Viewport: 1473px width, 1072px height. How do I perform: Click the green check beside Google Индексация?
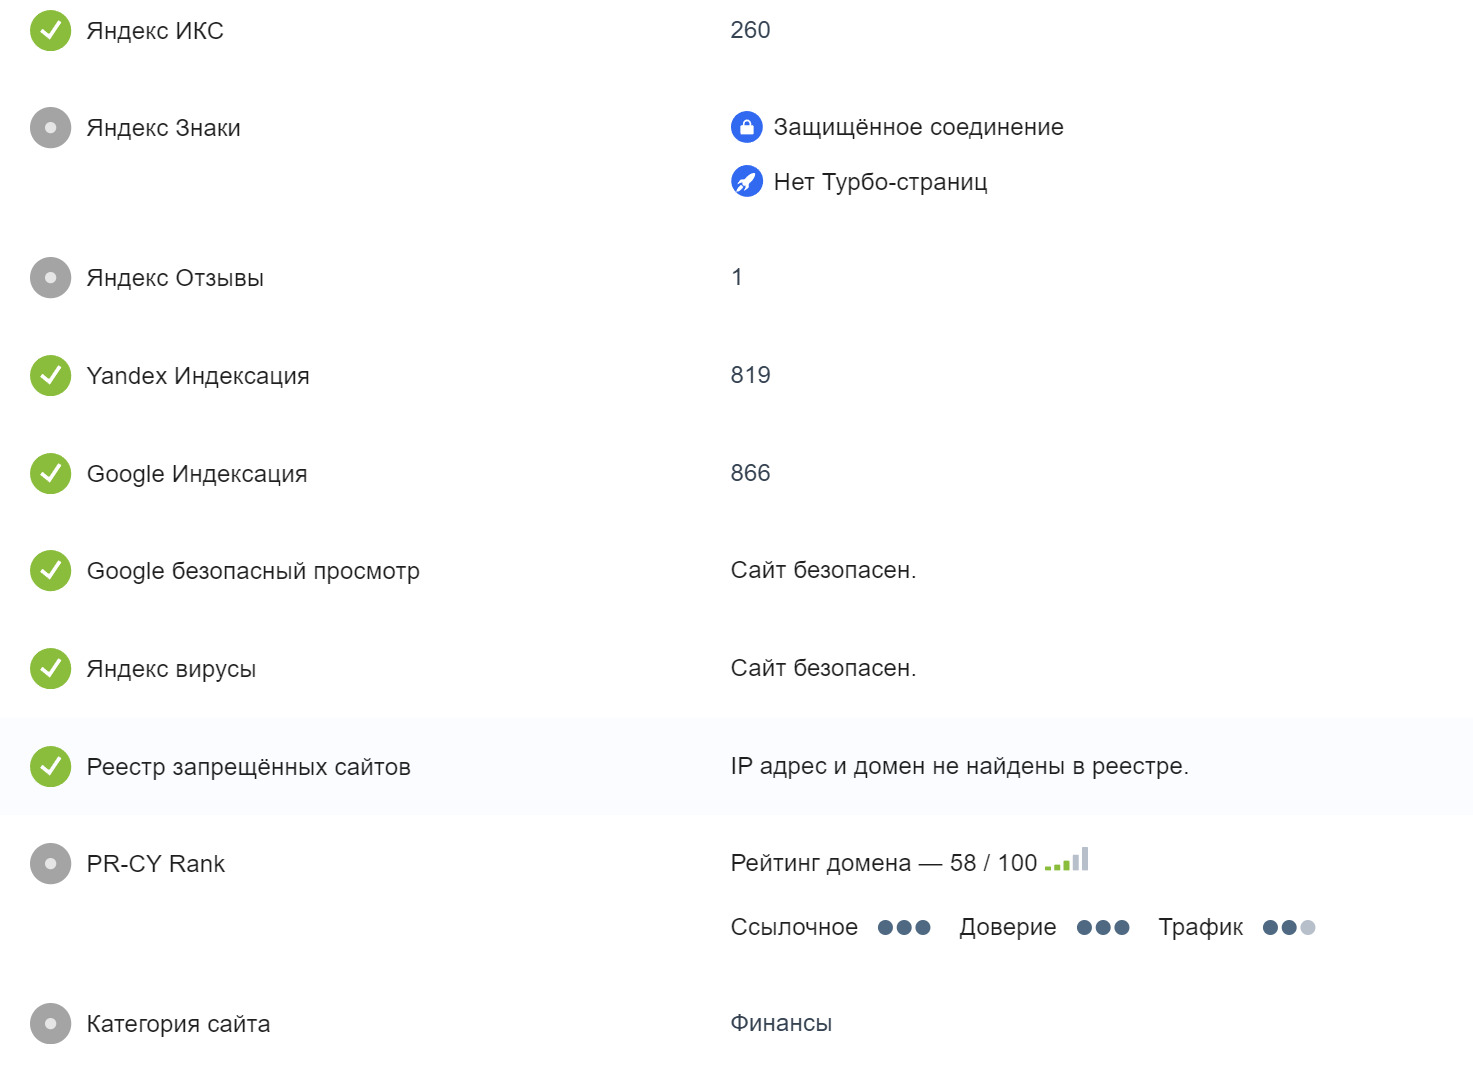pyautogui.click(x=50, y=474)
